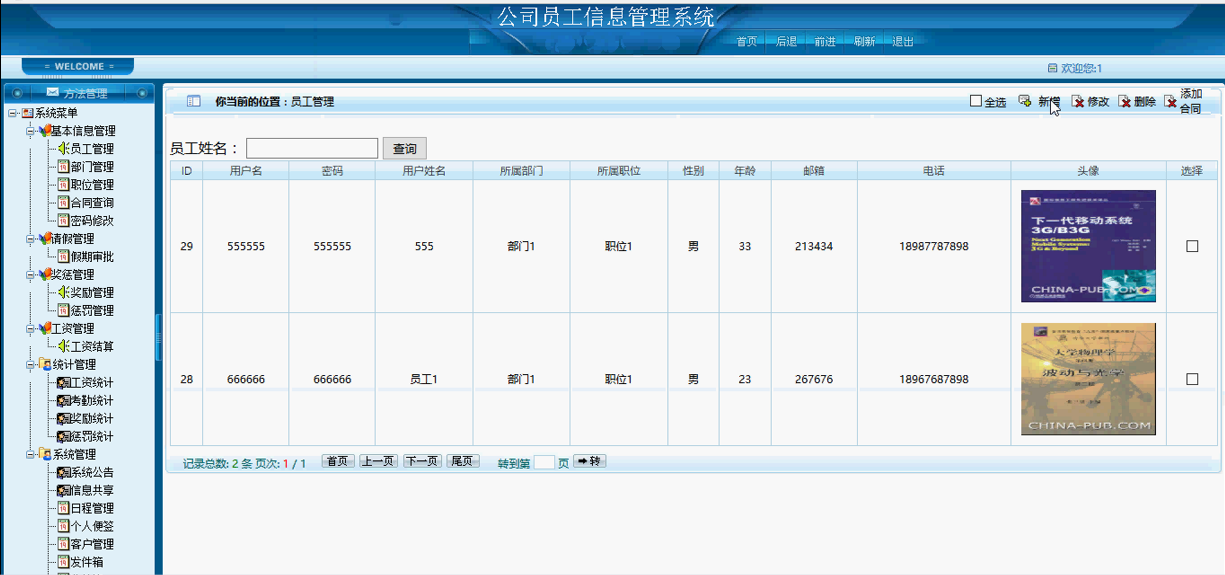This screenshot has width=1225, height=575.
Task: Click the 邮箱 column header
Action: coord(814,171)
